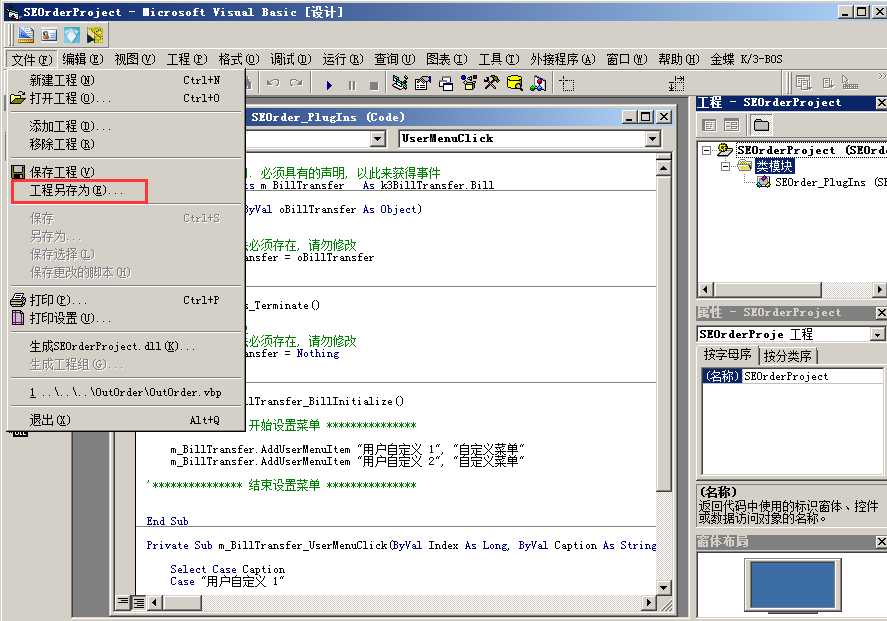Click the End (stop) toolbar icon
Viewport: 887px width, 621px height.
(x=373, y=85)
